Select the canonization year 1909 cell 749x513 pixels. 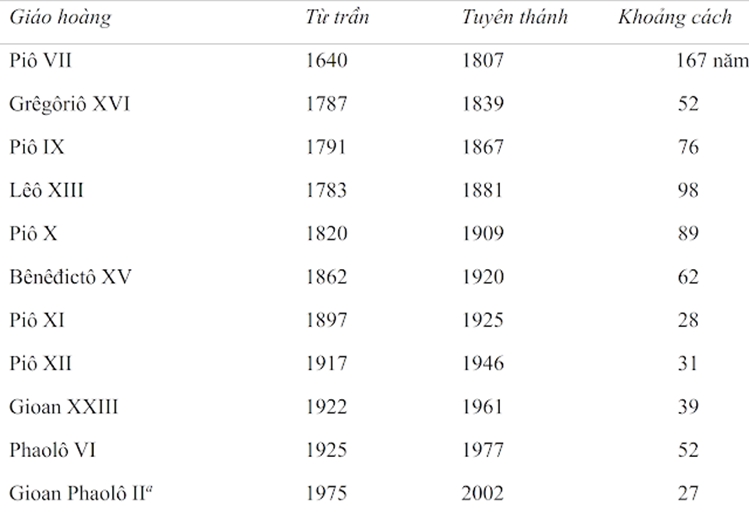pyautogui.click(x=483, y=234)
